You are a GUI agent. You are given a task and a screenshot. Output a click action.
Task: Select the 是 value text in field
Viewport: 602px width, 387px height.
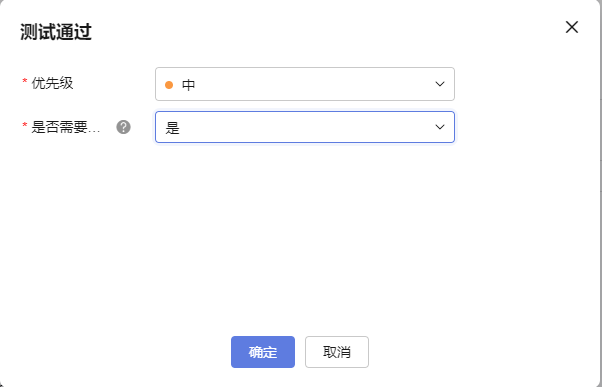(x=172, y=127)
